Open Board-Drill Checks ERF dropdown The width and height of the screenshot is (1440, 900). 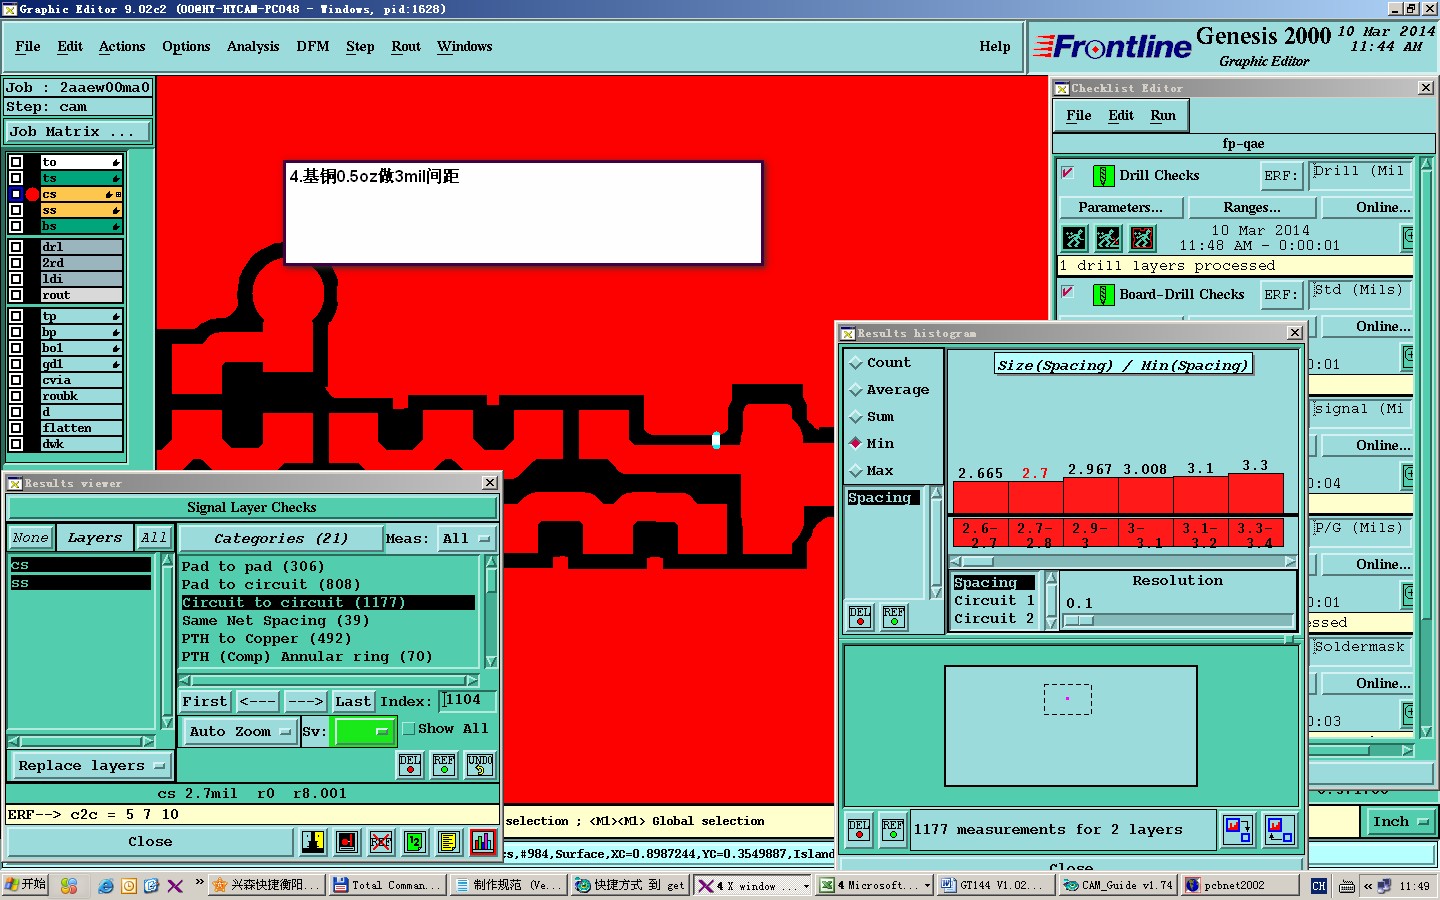[1281, 295]
